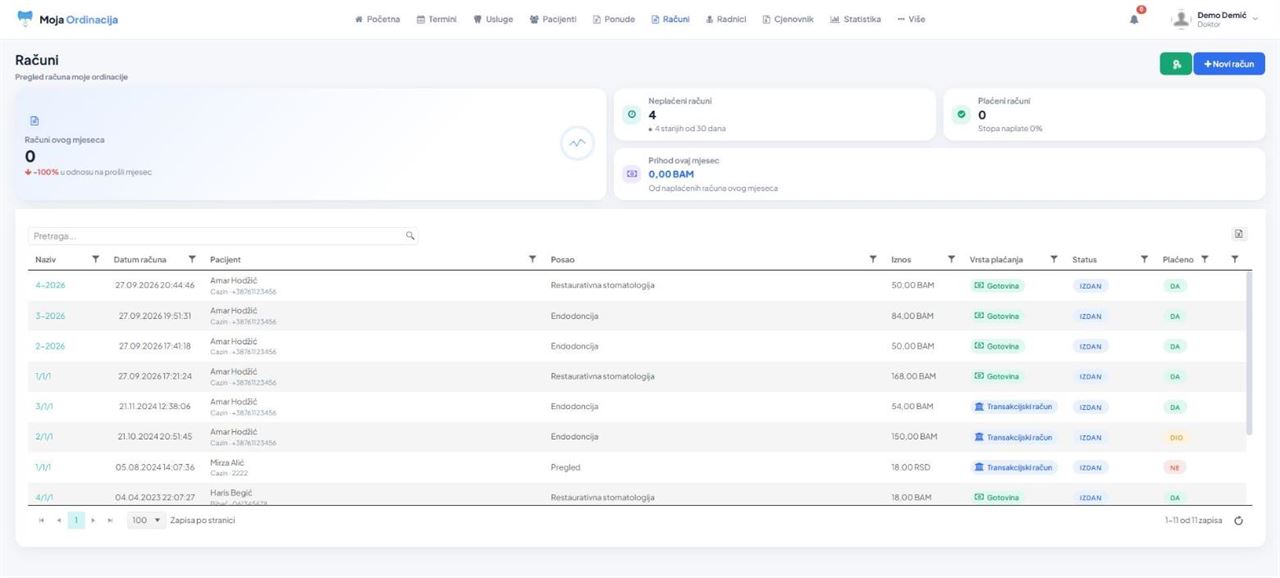The image size is (1280, 578).
Task: Open the filter for Vrsta plaćanja column
Action: point(1054,259)
